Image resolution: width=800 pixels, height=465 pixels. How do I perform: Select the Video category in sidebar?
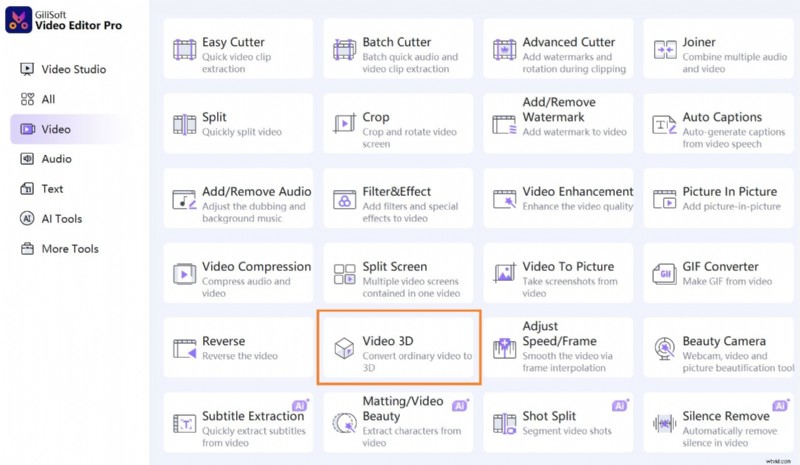pyautogui.click(x=68, y=129)
